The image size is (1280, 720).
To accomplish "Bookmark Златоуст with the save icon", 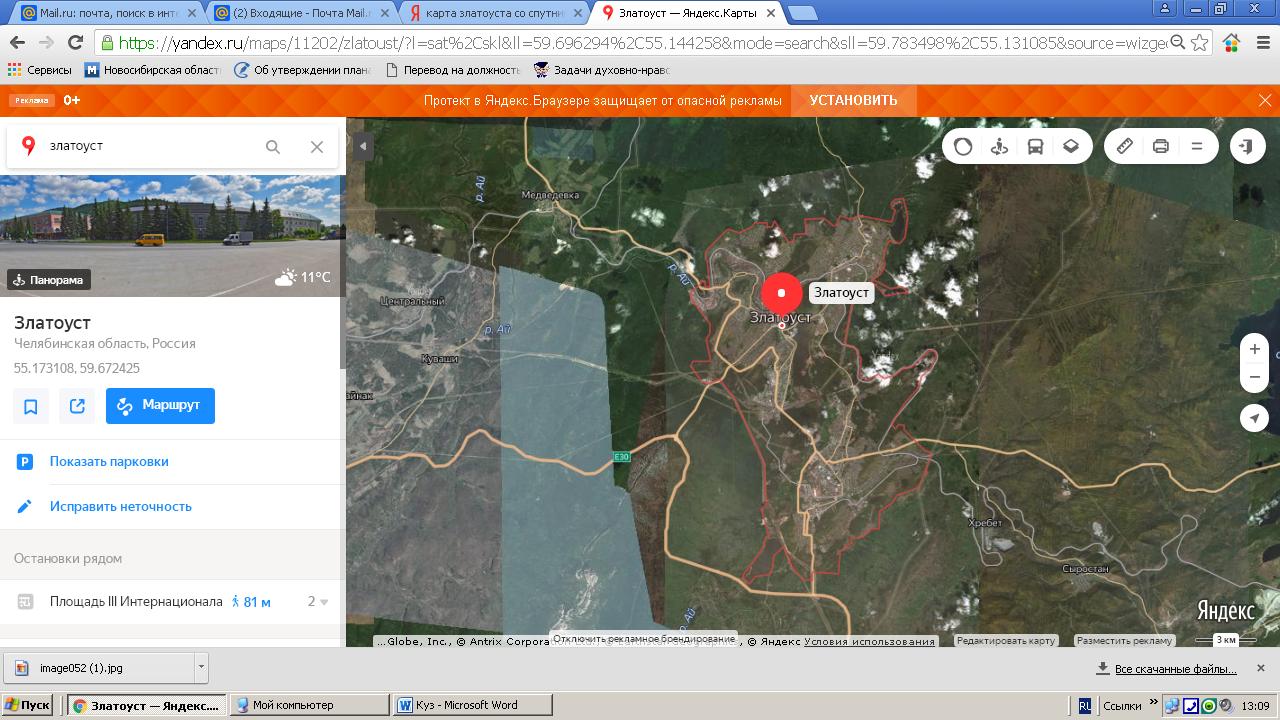I will coord(31,406).
